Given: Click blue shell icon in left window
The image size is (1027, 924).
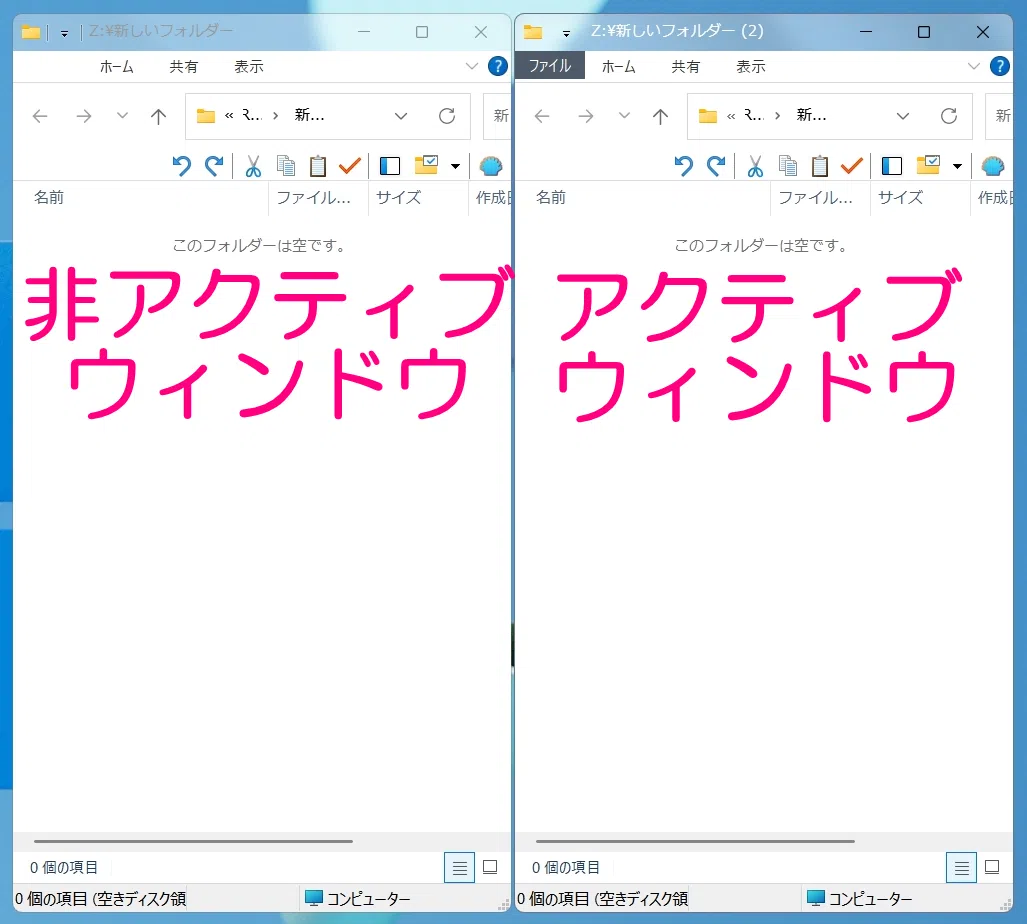Looking at the screenshot, I should pyautogui.click(x=491, y=166).
